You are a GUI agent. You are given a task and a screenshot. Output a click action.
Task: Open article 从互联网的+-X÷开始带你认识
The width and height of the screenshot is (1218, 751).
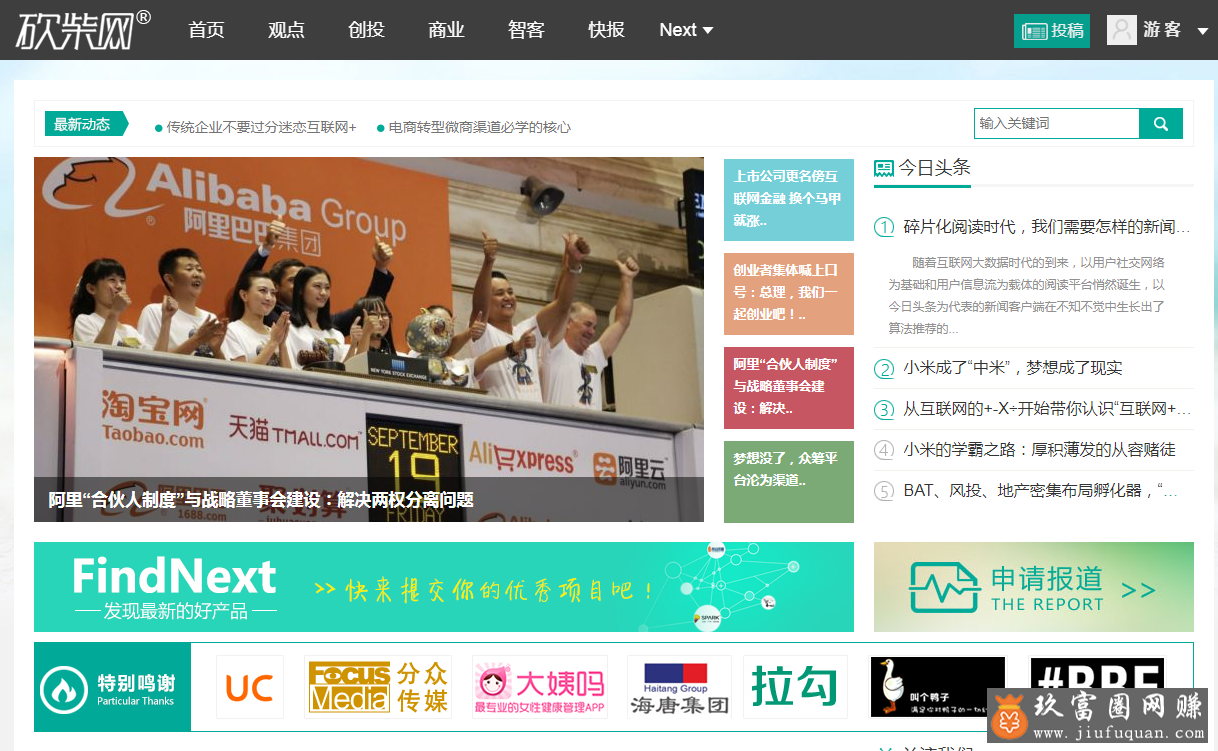1047,409
